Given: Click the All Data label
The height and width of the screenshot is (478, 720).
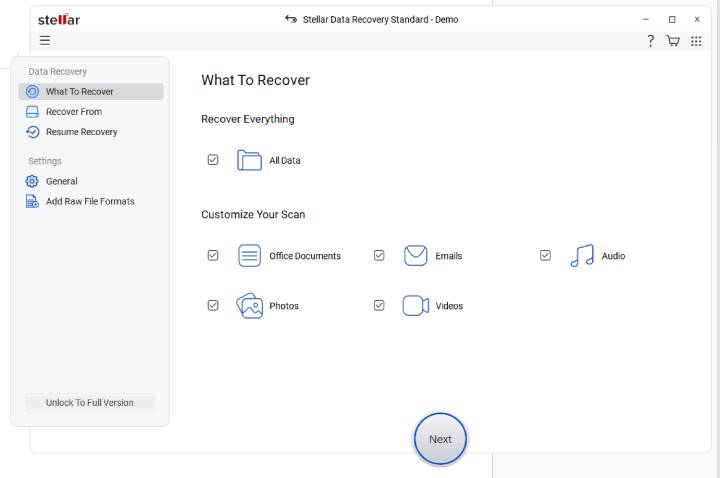Looking at the screenshot, I should [285, 161].
